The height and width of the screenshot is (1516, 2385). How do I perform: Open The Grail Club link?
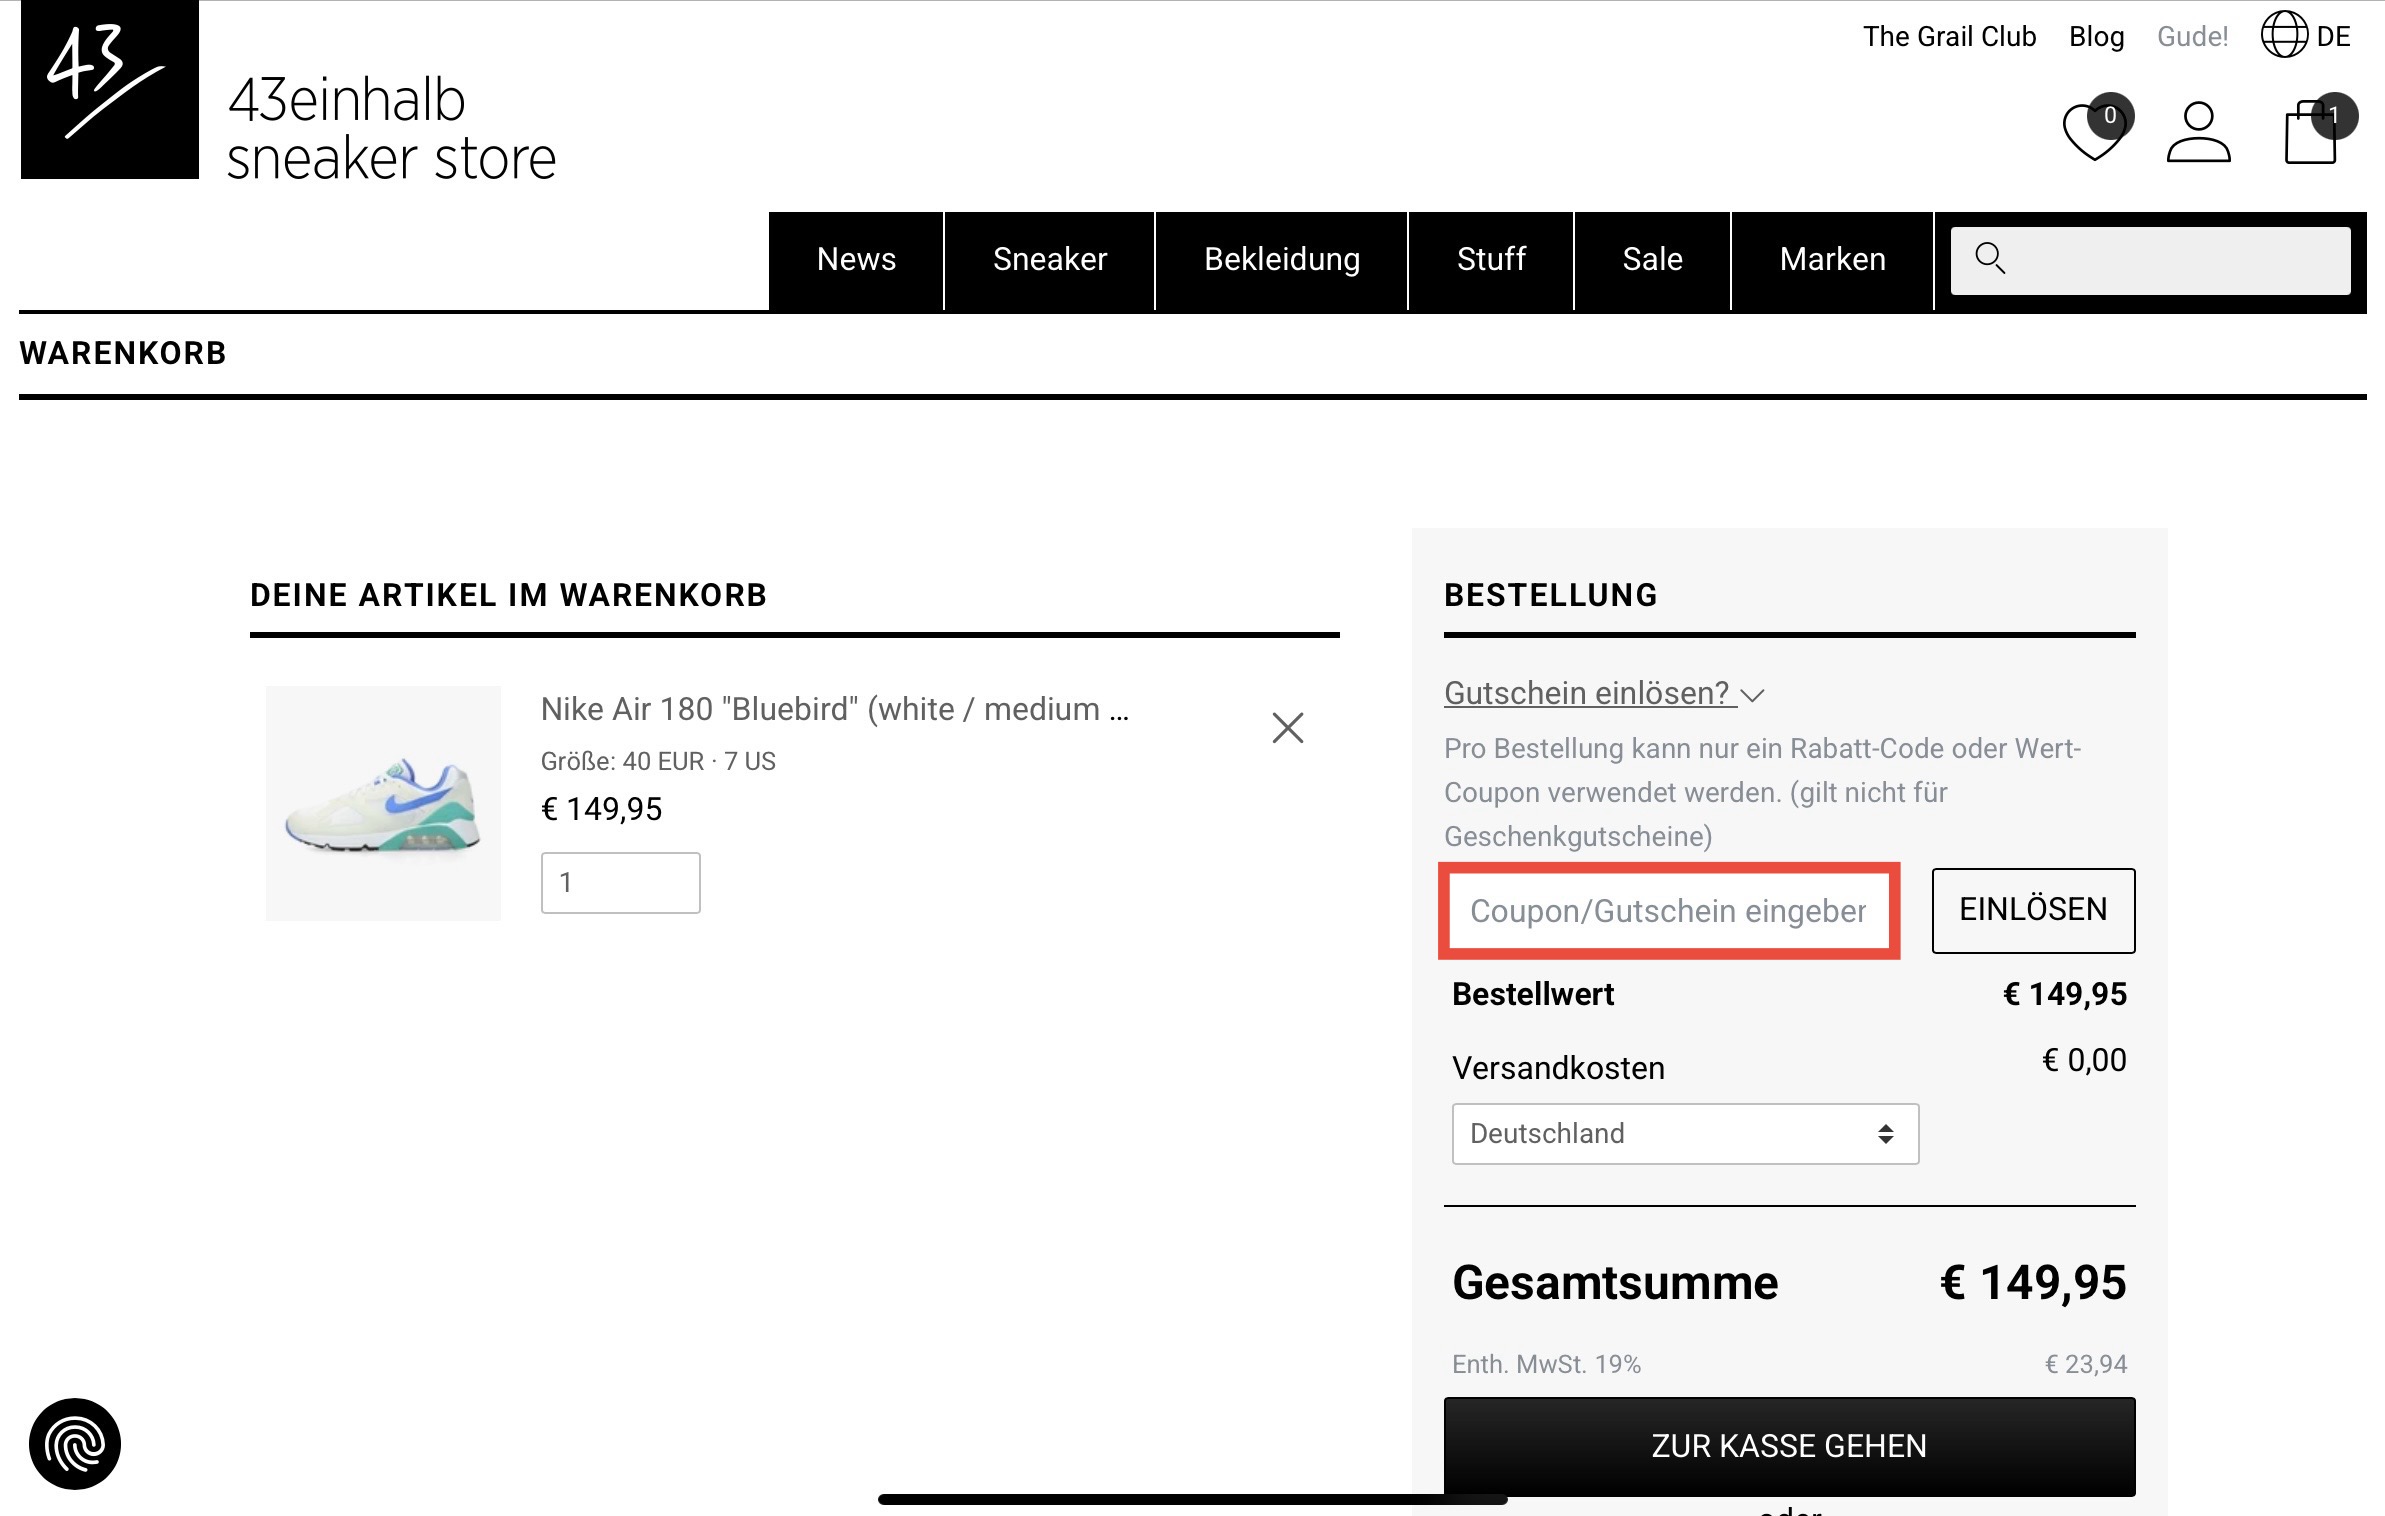1949,37
